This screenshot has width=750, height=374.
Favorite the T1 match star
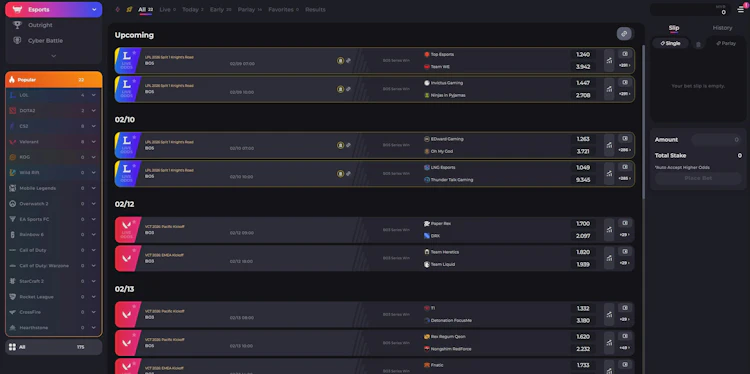134,306
